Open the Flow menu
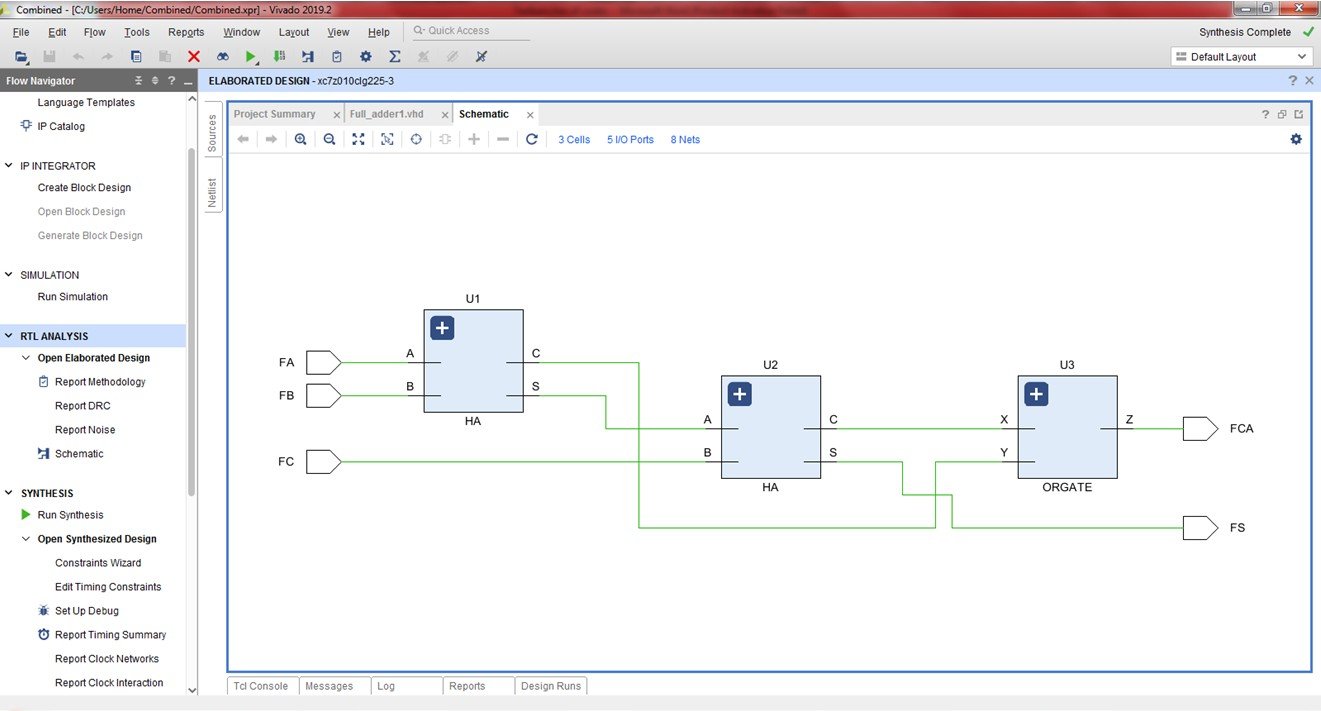1321x711 pixels. (x=95, y=32)
